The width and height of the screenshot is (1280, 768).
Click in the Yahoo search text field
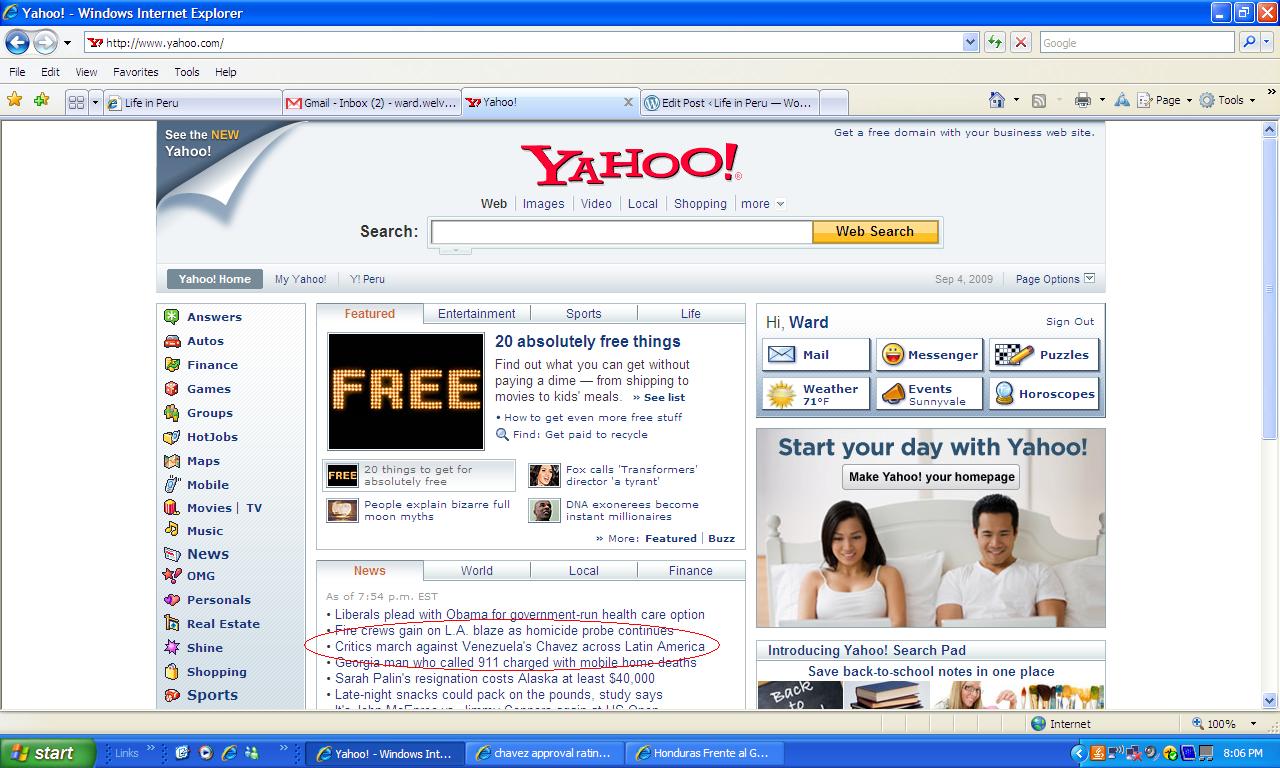click(x=621, y=232)
